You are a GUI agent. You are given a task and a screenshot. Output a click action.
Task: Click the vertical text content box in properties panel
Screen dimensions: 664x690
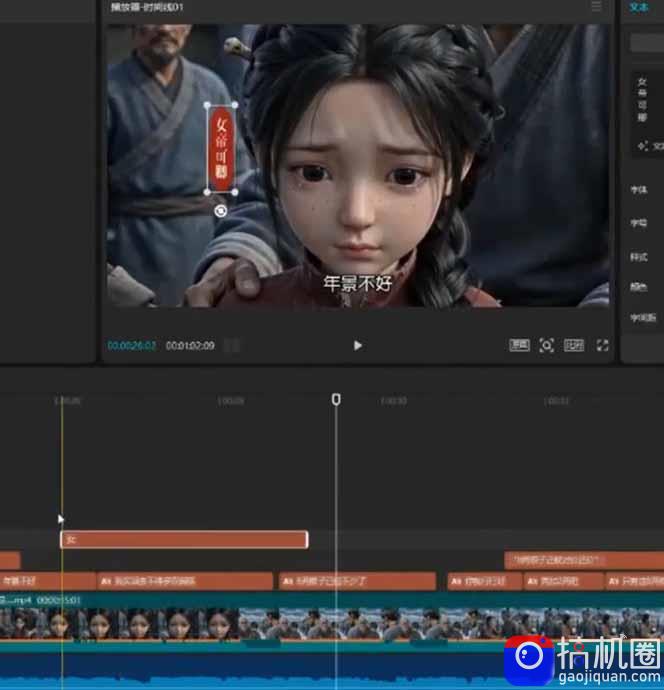click(x=647, y=101)
